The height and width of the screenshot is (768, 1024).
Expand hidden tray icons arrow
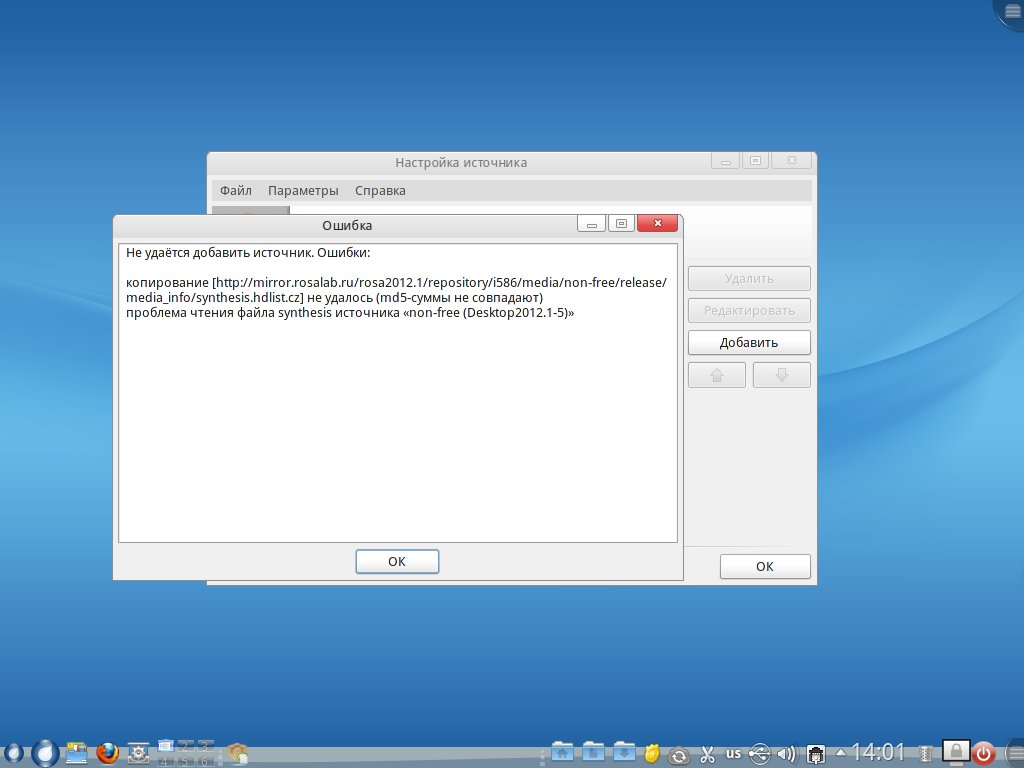[x=841, y=753]
